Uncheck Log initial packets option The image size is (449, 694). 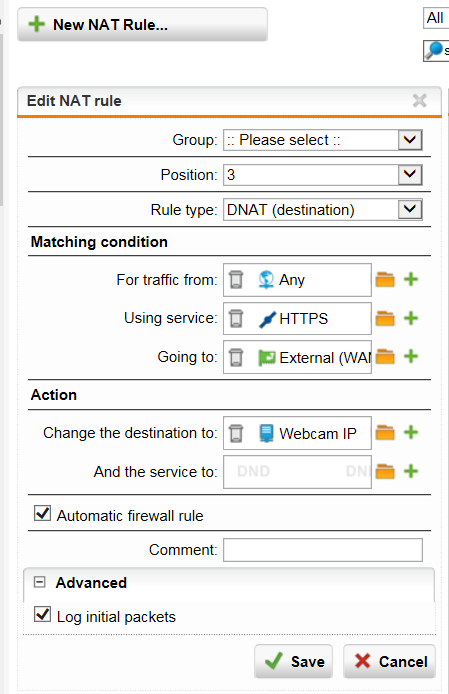(43, 614)
